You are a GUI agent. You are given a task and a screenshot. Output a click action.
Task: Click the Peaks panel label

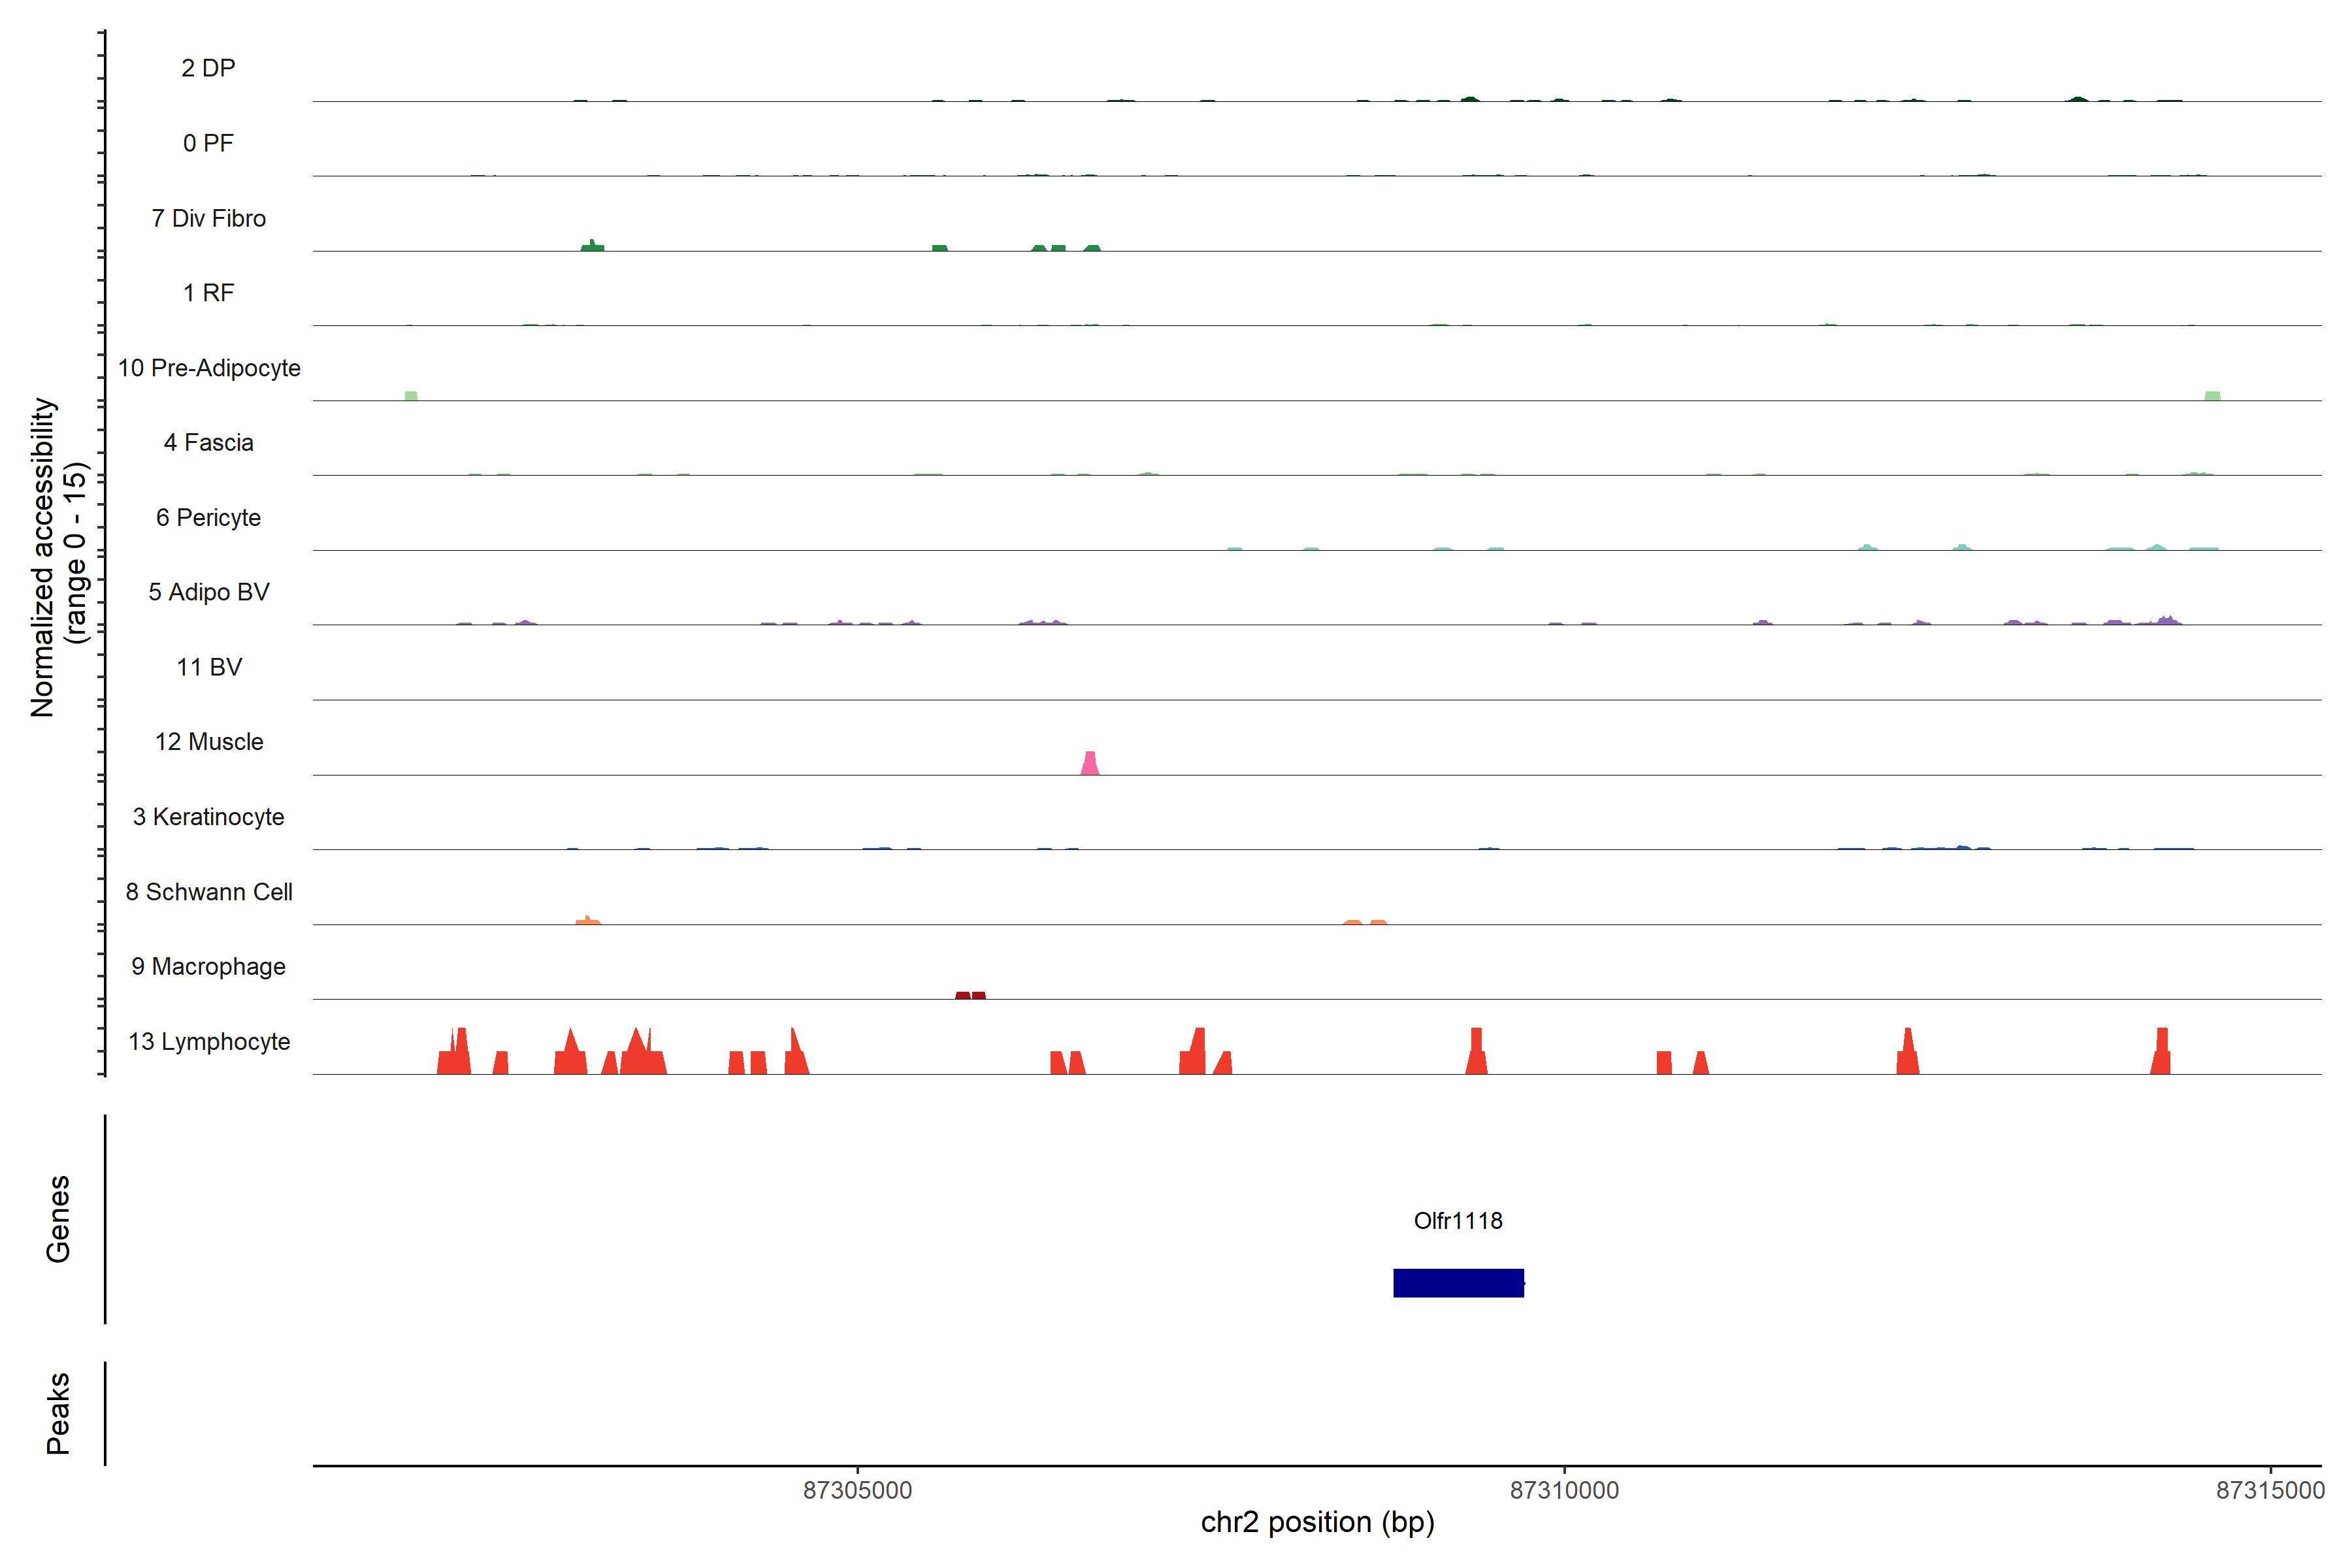pos(58,1413)
